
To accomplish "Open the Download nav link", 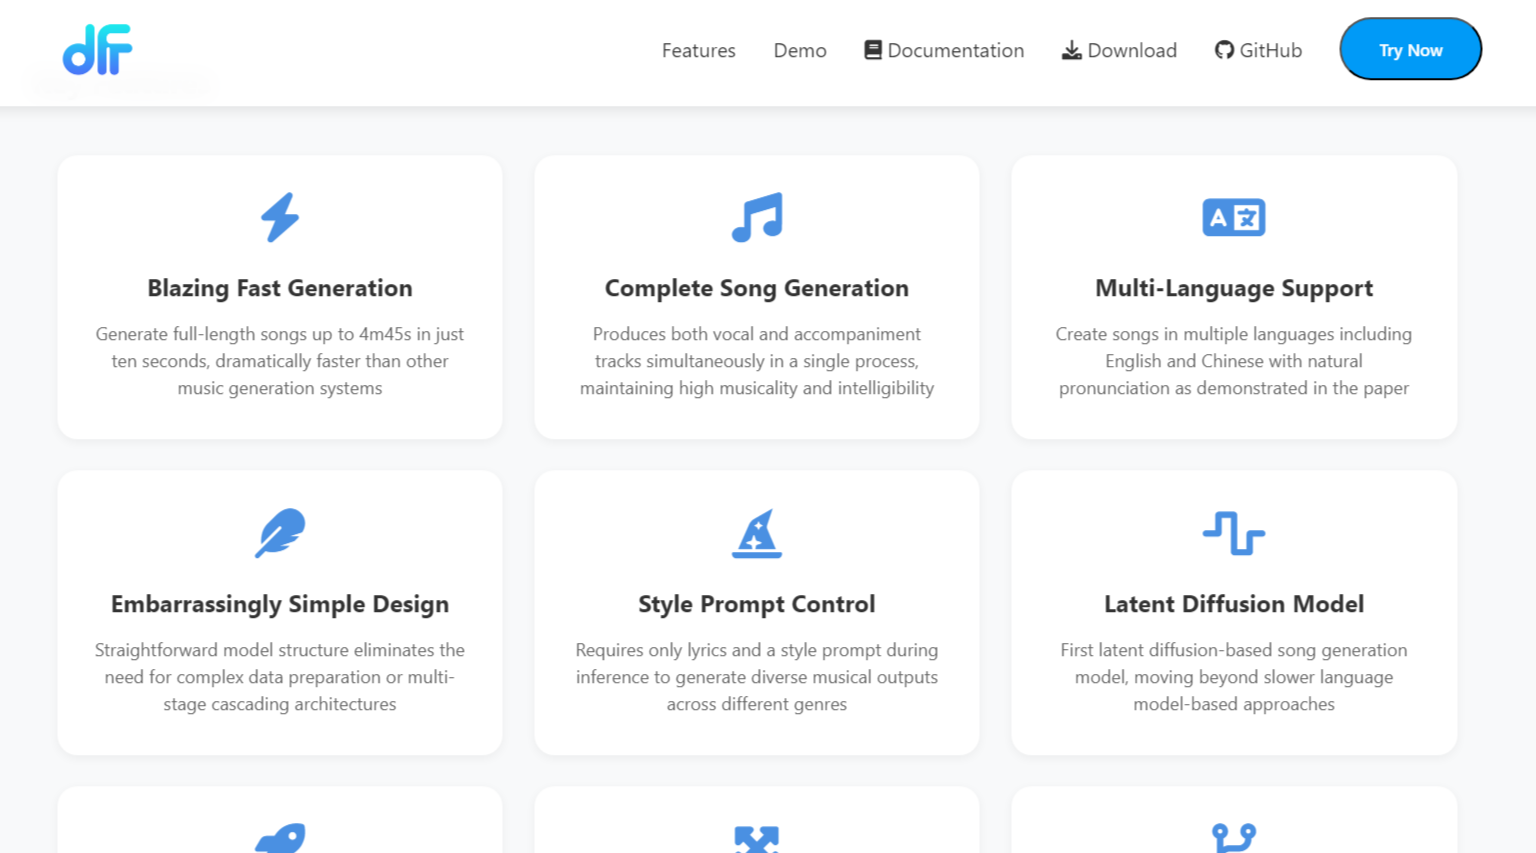I will 1119,50.
